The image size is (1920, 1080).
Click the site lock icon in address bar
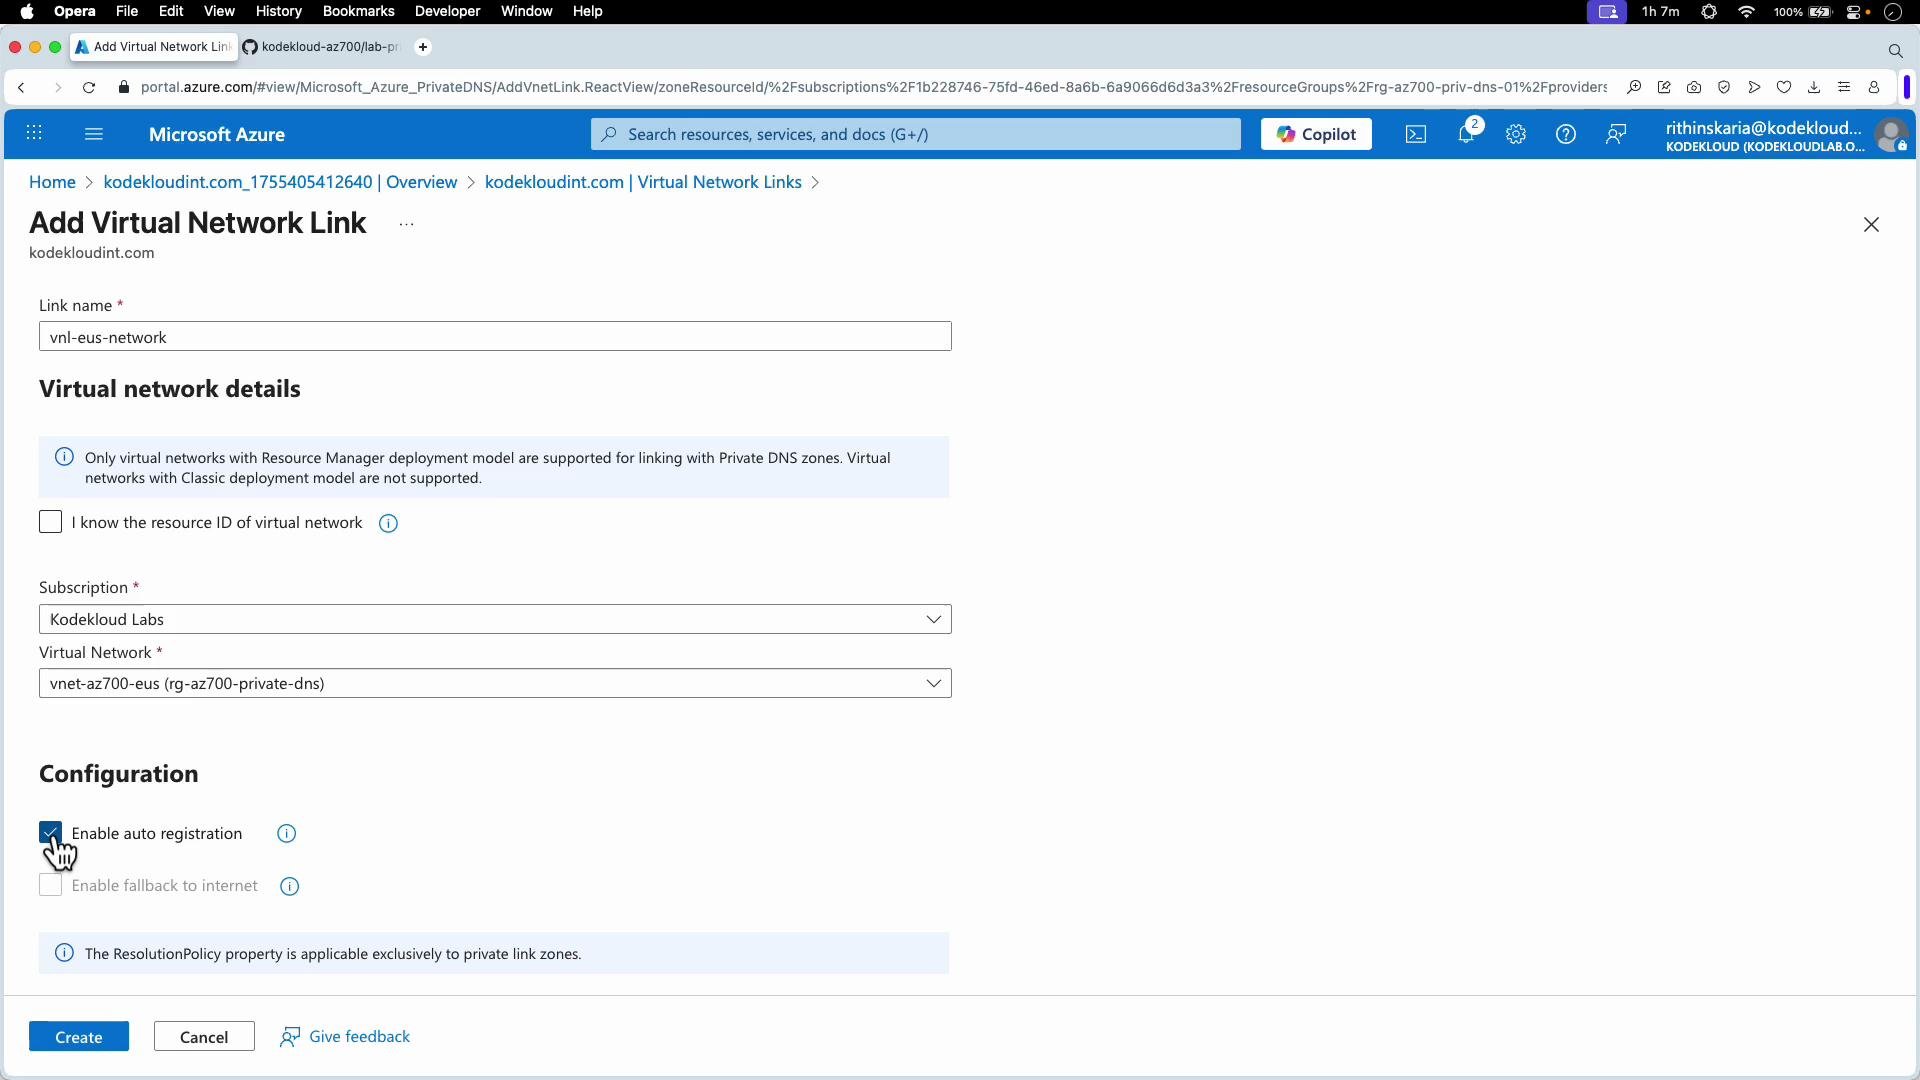coord(124,88)
